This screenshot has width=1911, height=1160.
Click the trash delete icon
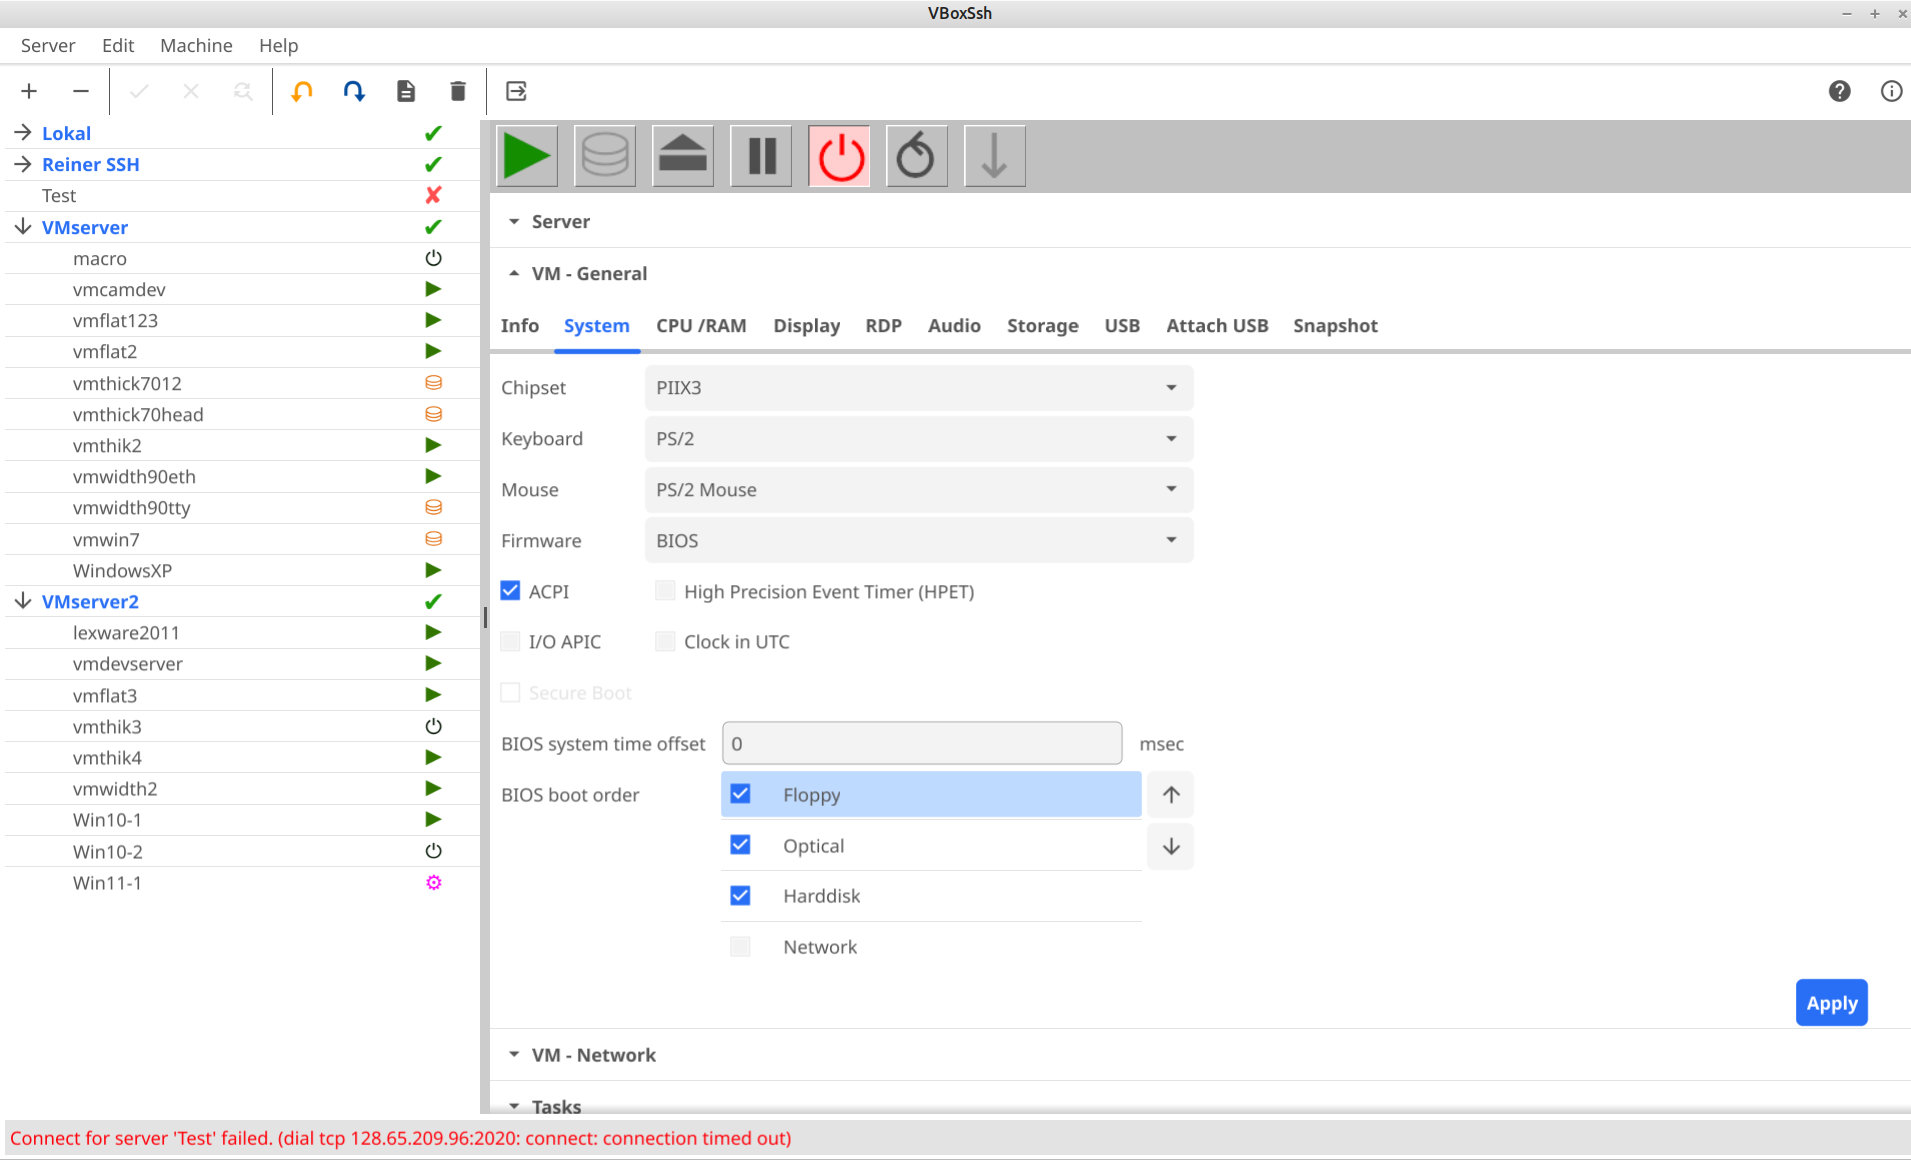pyautogui.click(x=458, y=91)
